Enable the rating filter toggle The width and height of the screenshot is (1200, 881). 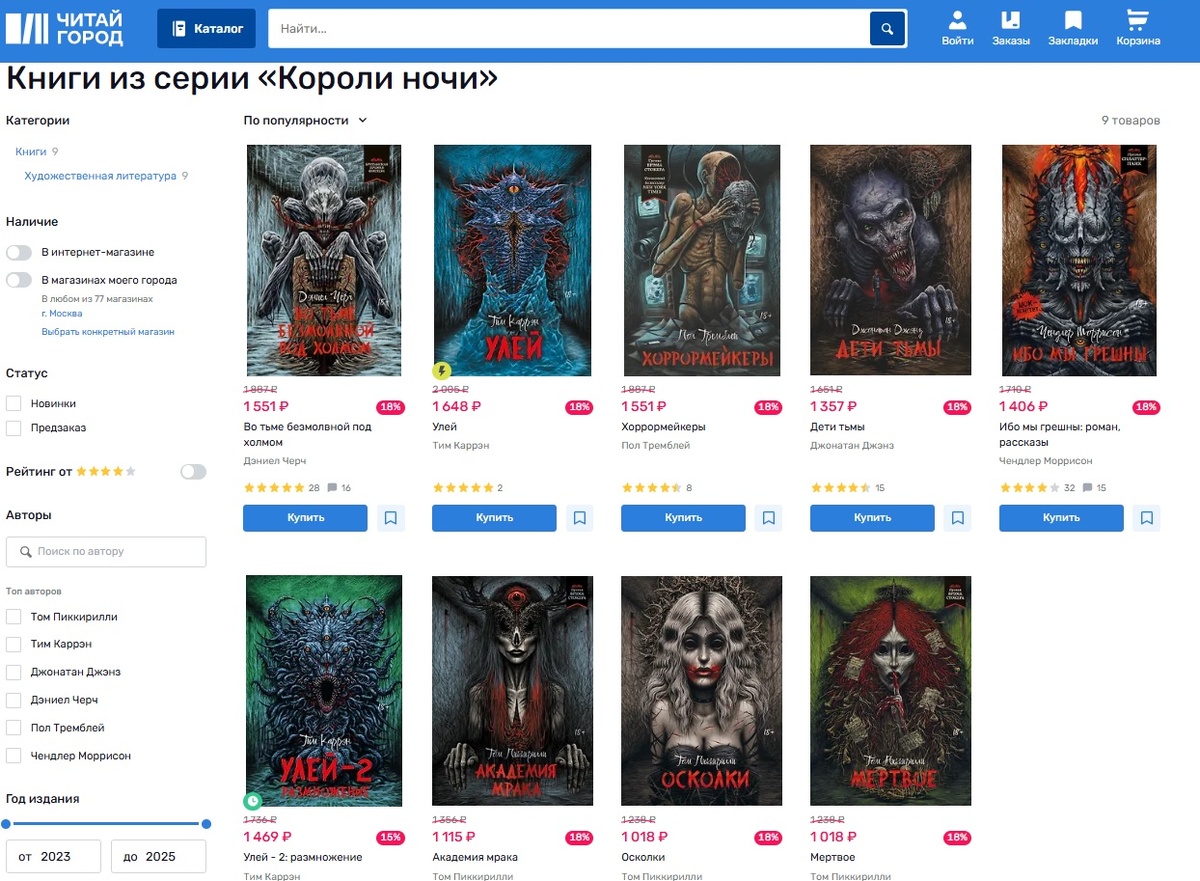coord(193,471)
